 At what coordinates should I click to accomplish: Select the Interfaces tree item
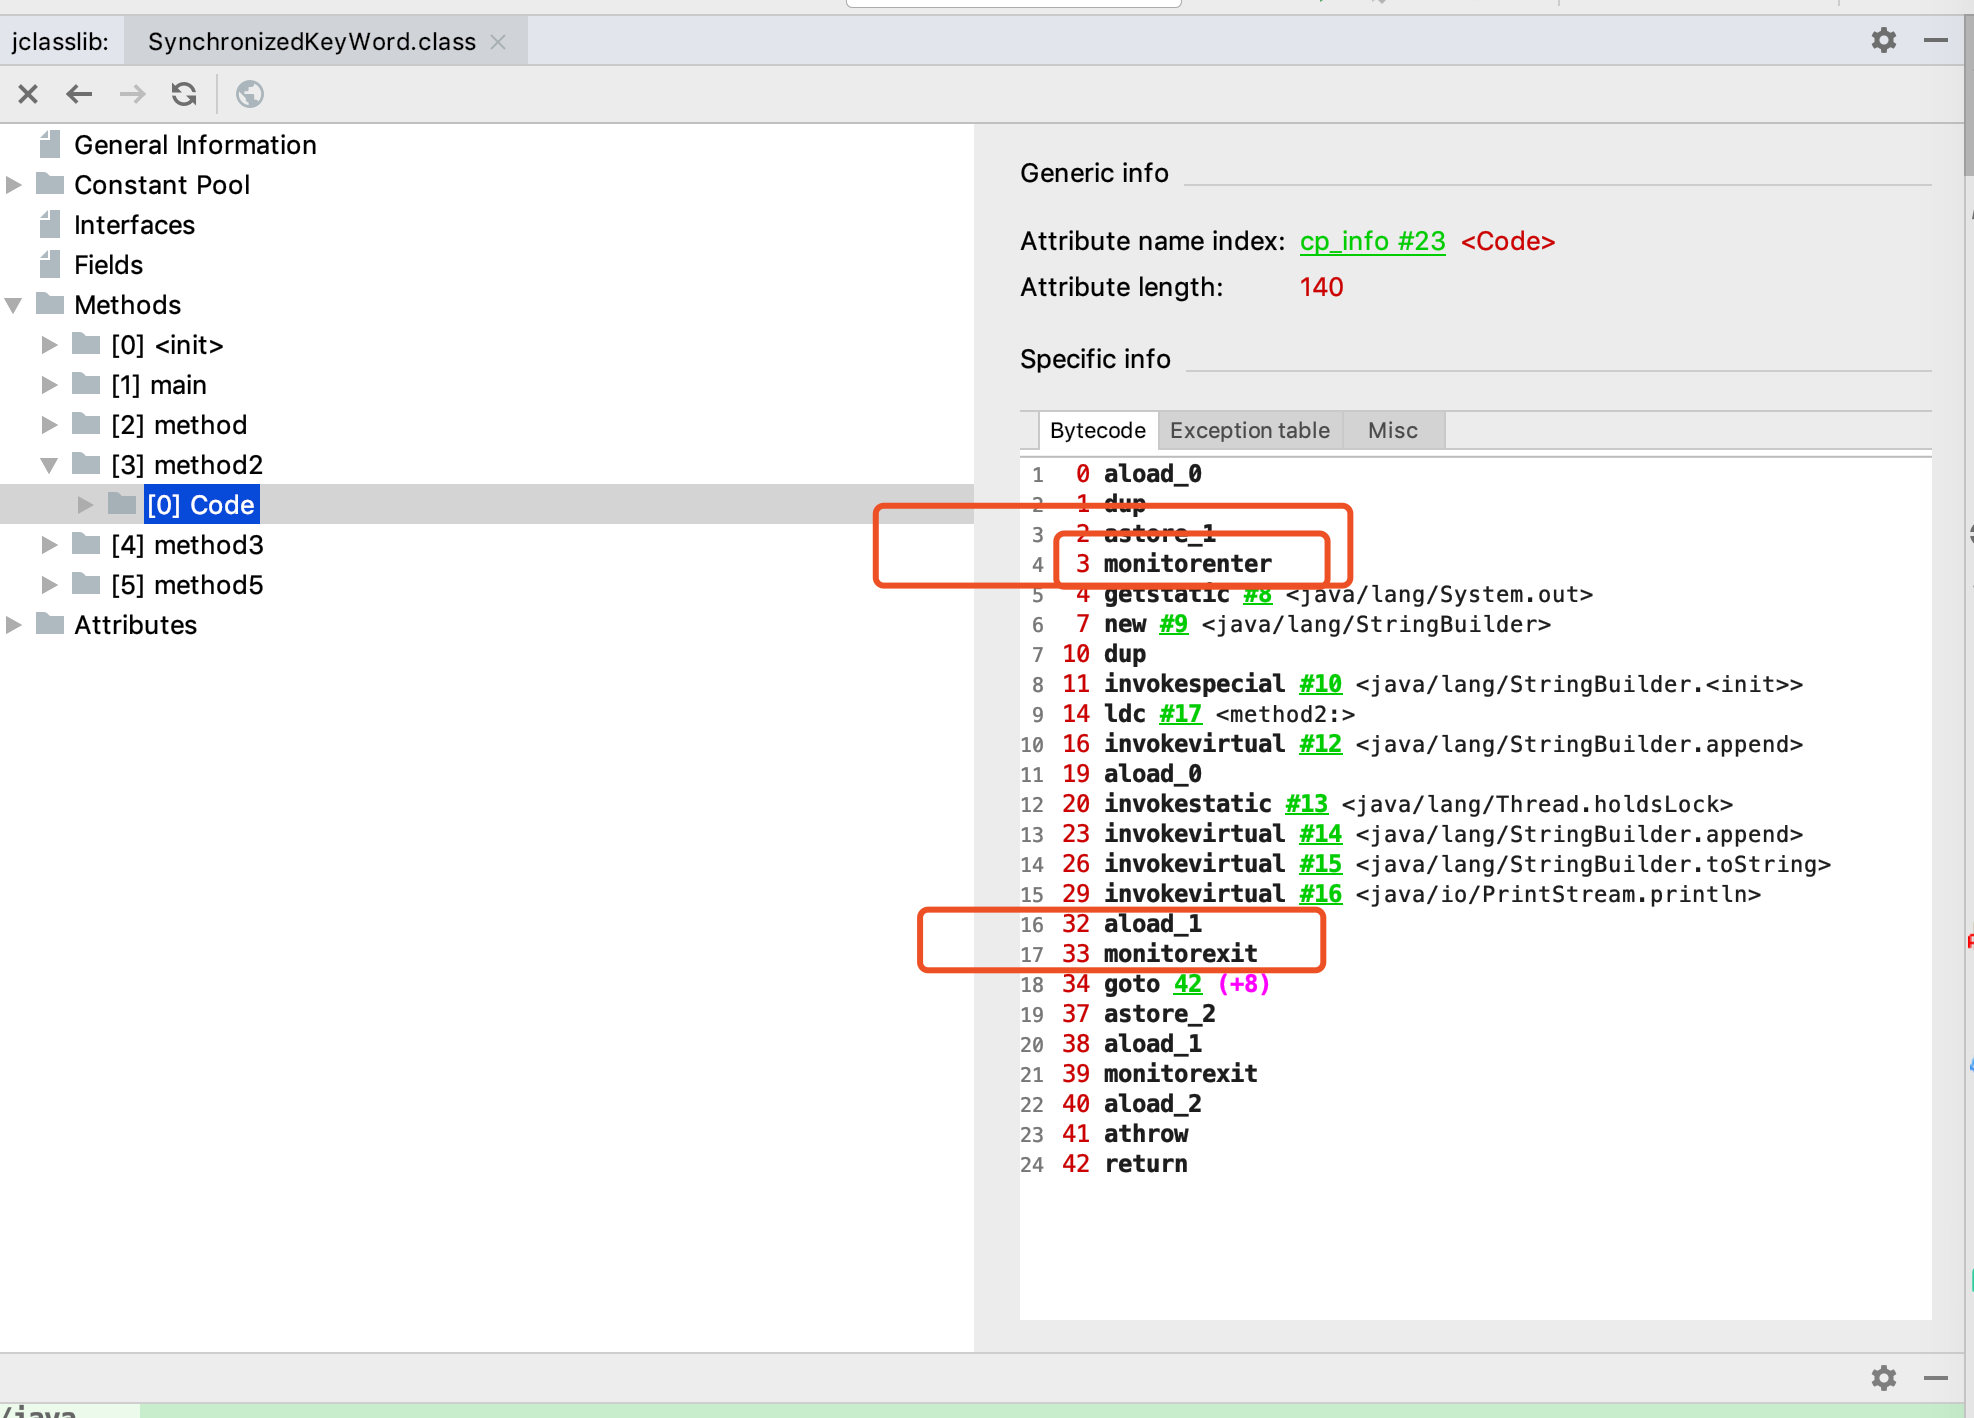[134, 225]
